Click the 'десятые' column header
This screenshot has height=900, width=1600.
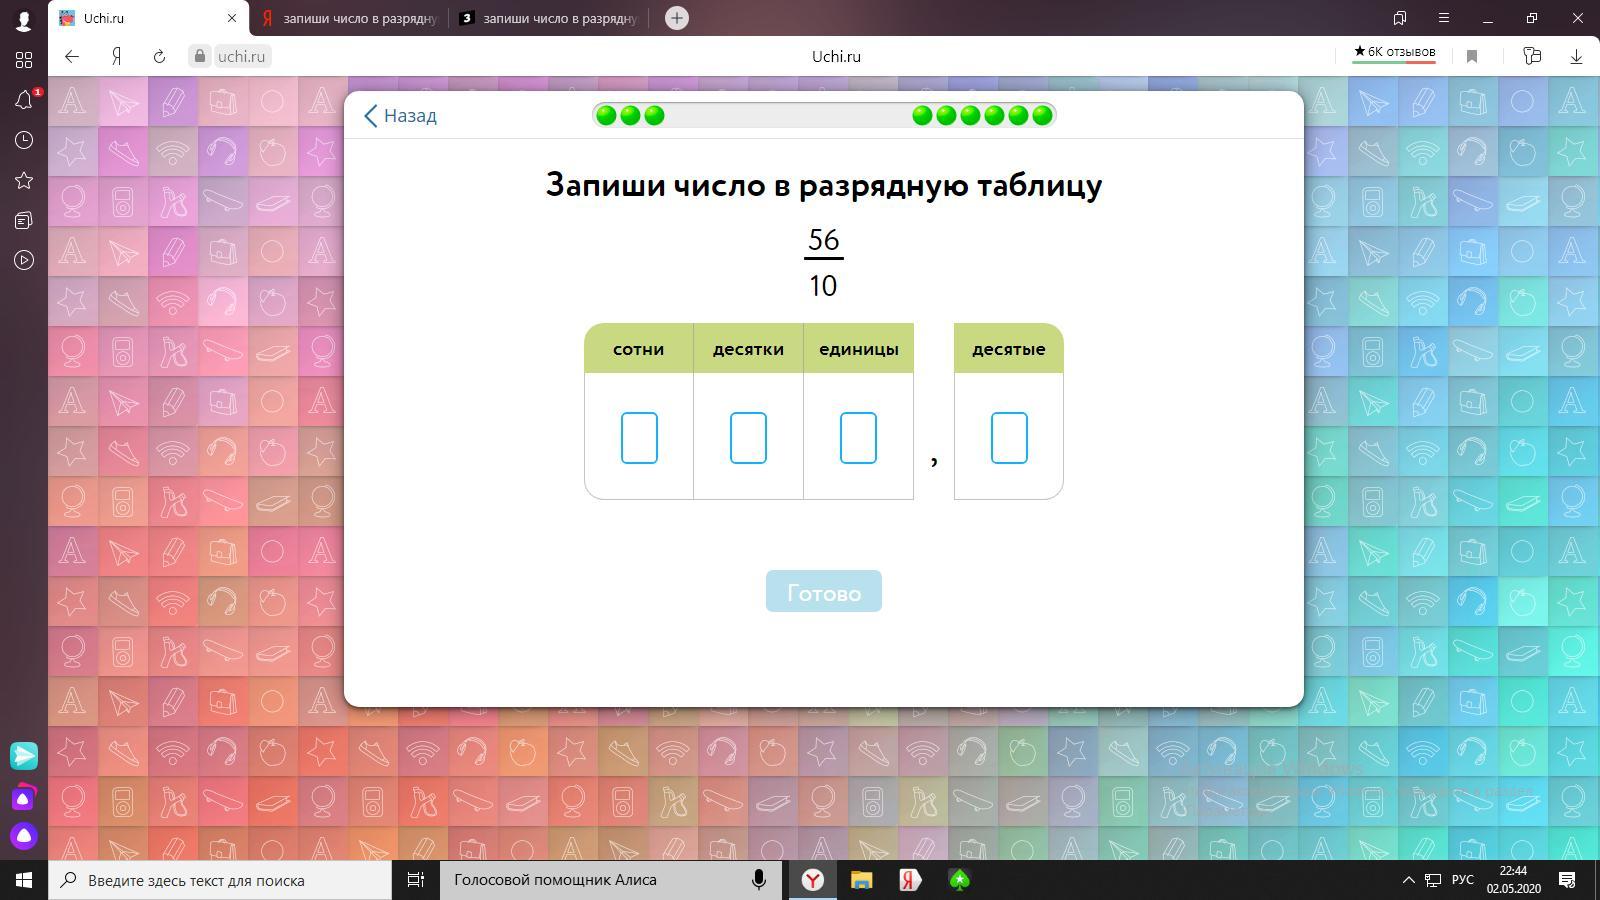(x=1009, y=349)
